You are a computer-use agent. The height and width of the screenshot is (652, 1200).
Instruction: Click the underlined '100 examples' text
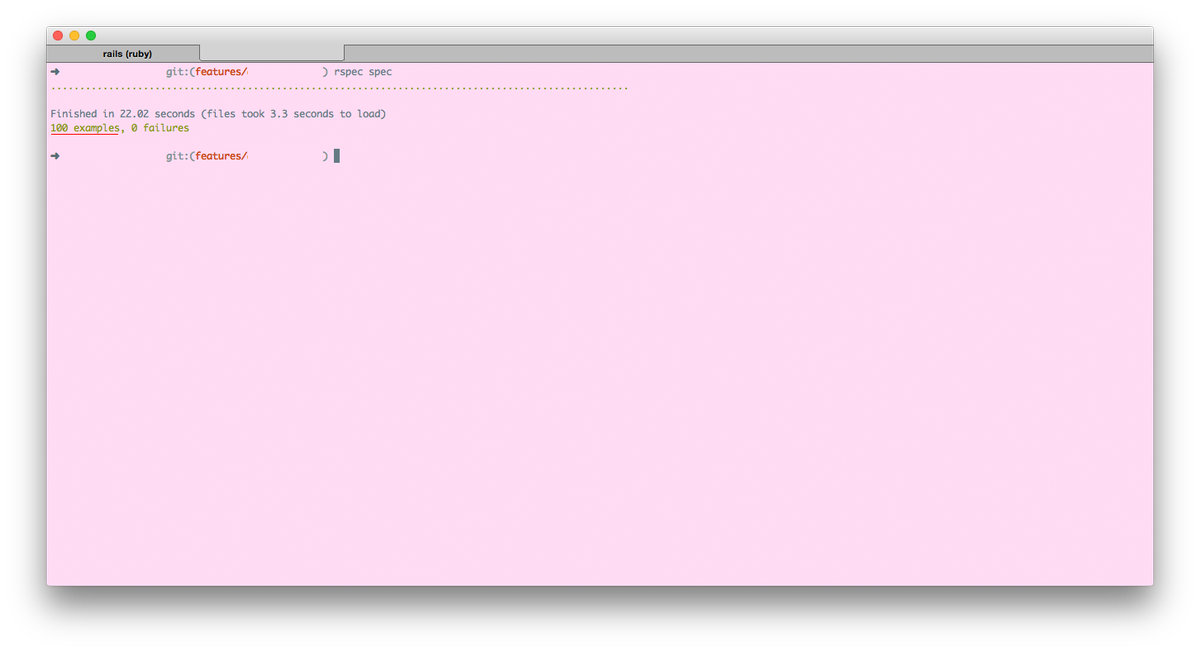click(x=84, y=128)
